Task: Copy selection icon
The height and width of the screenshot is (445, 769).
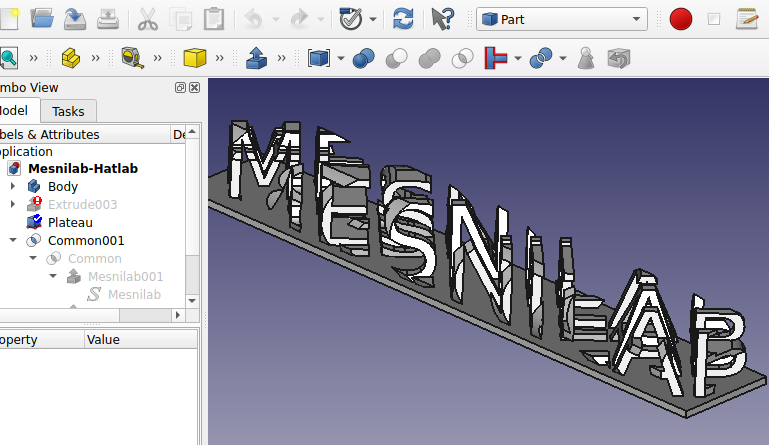Action: pyautogui.click(x=180, y=20)
